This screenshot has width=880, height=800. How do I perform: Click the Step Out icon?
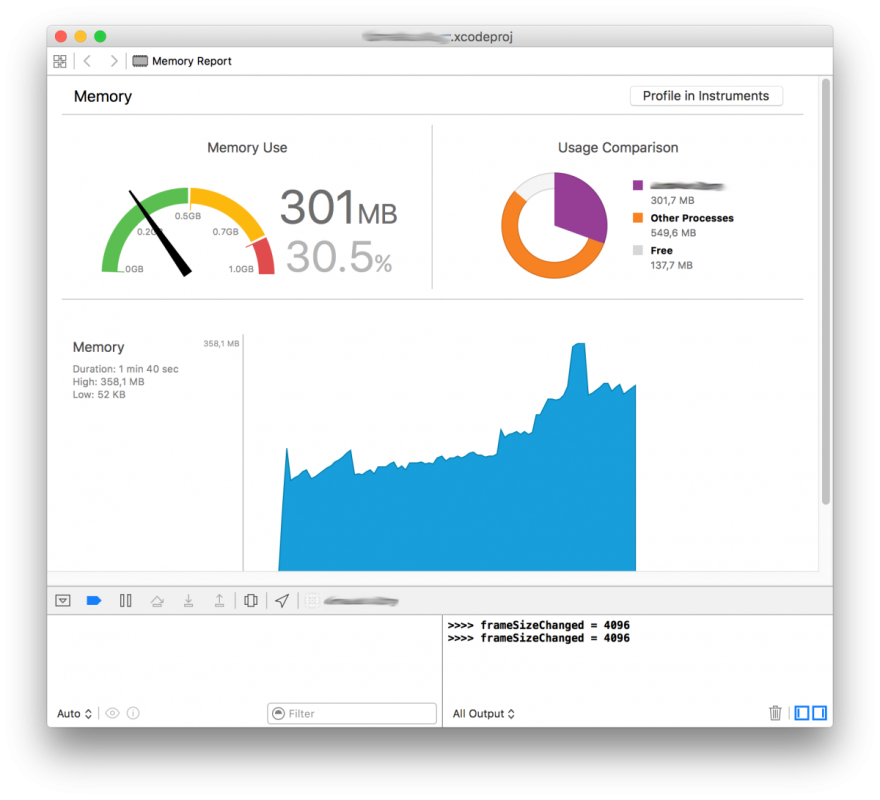tap(219, 601)
